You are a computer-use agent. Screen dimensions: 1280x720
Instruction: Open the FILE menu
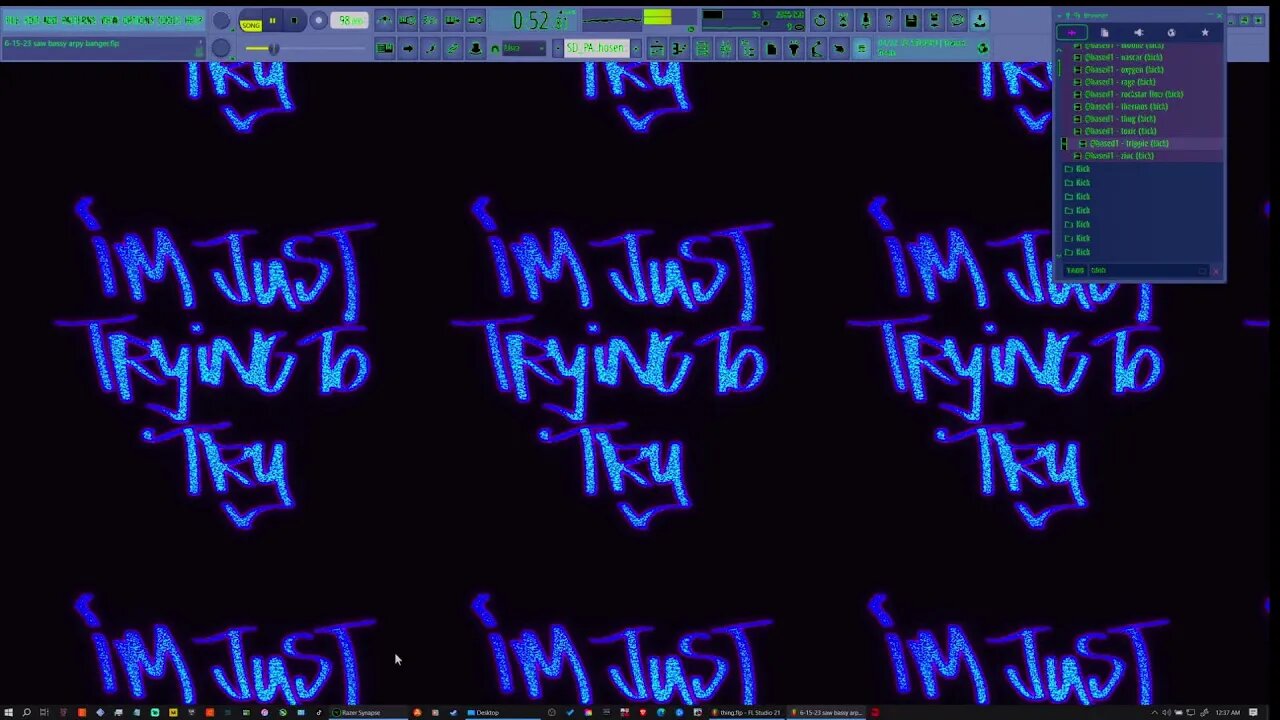coord(13,20)
